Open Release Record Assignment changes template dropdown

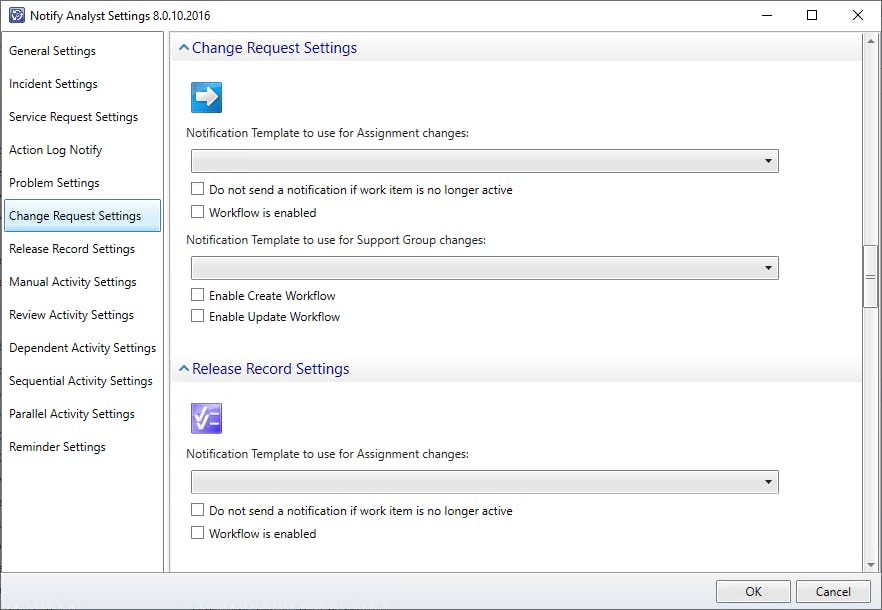click(484, 482)
